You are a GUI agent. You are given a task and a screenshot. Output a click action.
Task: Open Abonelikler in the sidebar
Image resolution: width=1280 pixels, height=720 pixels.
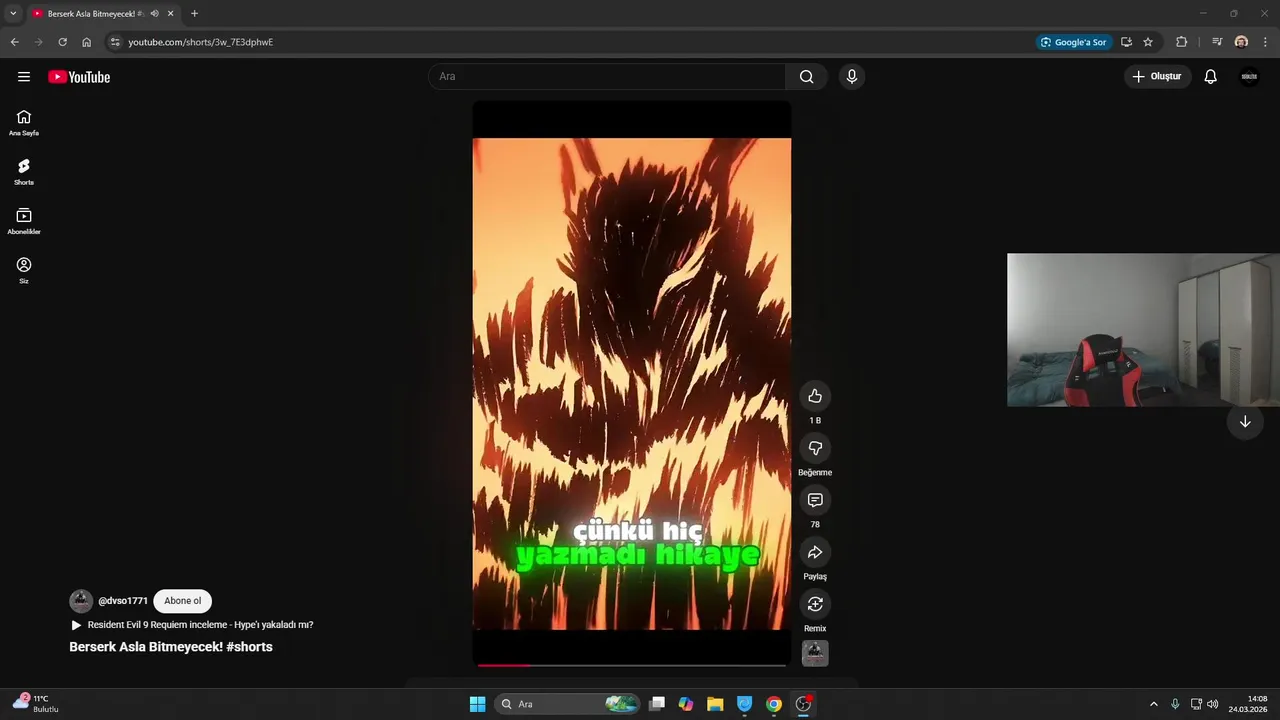[24, 221]
